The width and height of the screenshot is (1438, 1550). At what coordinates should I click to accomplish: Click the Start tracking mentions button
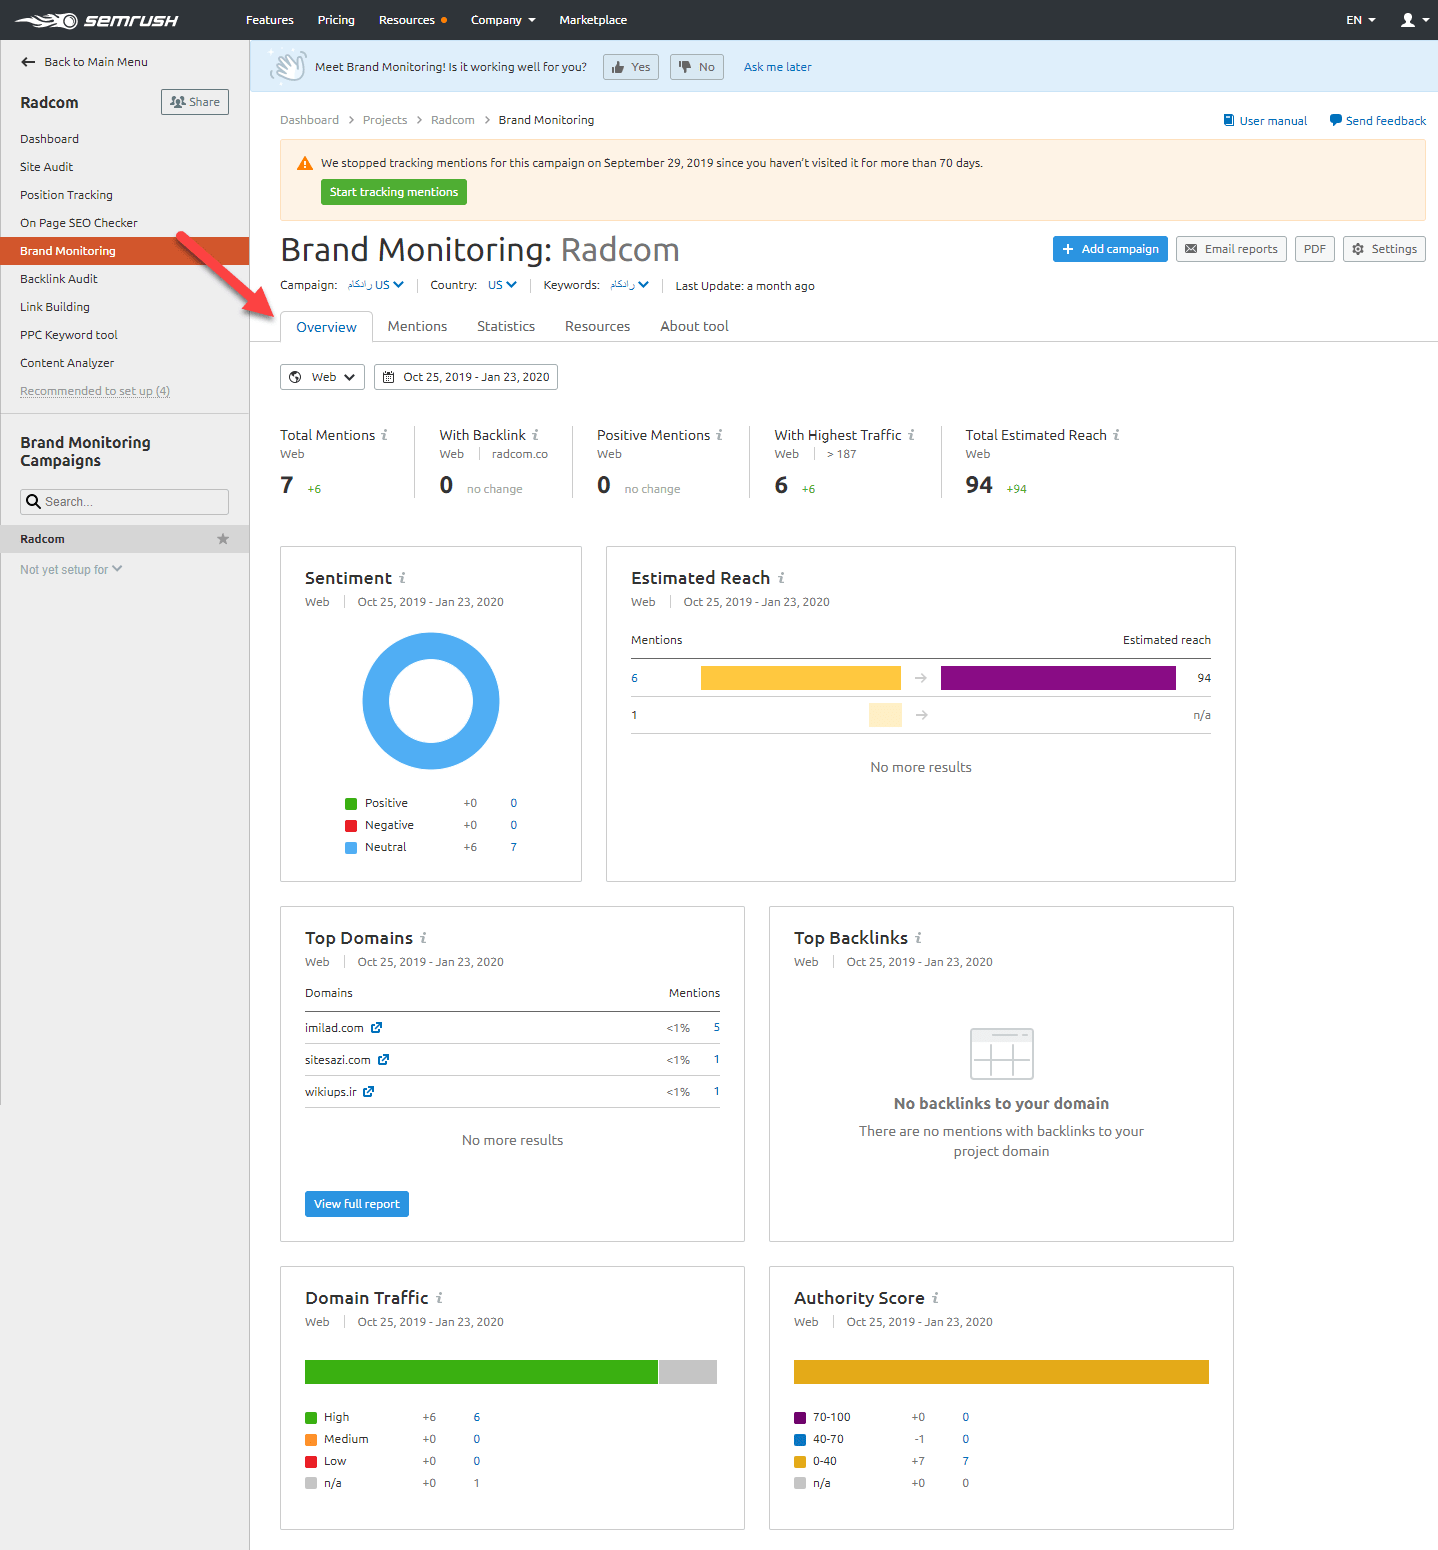393,192
